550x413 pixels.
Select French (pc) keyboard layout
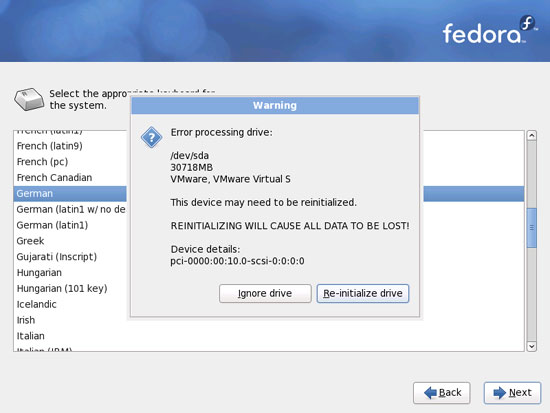[x=42, y=162]
